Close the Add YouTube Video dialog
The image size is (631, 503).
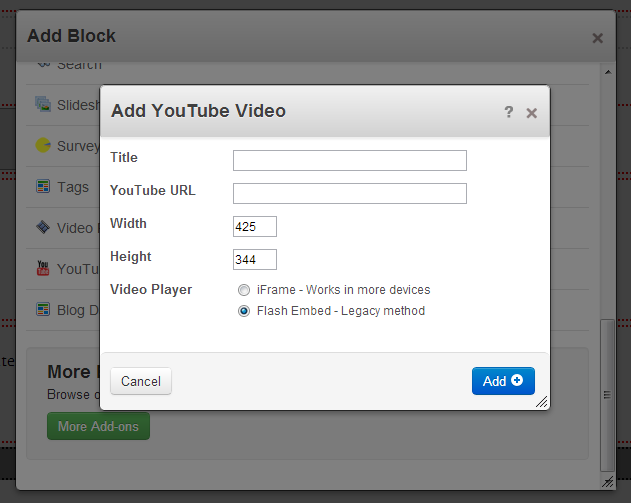(x=532, y=113)
